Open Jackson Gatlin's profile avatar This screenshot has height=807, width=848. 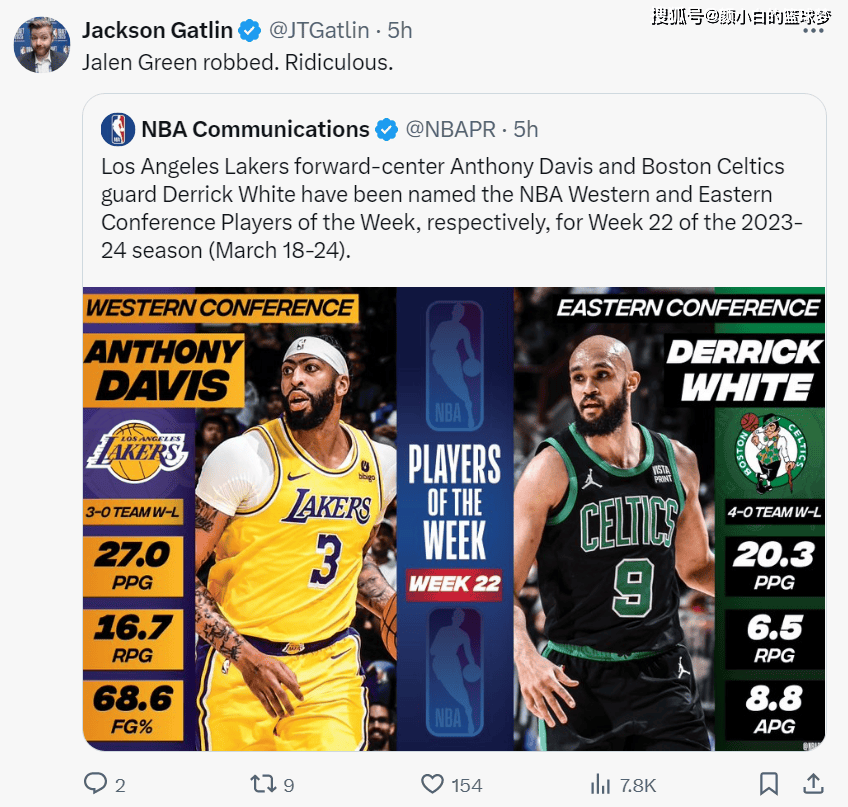coord(41,45)
